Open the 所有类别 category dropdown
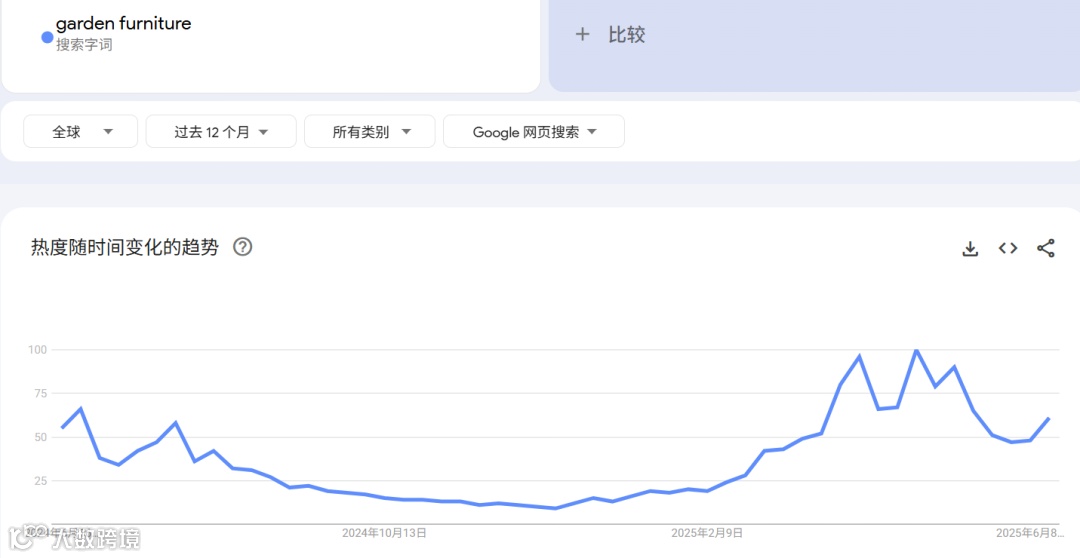 coord(370,132)
